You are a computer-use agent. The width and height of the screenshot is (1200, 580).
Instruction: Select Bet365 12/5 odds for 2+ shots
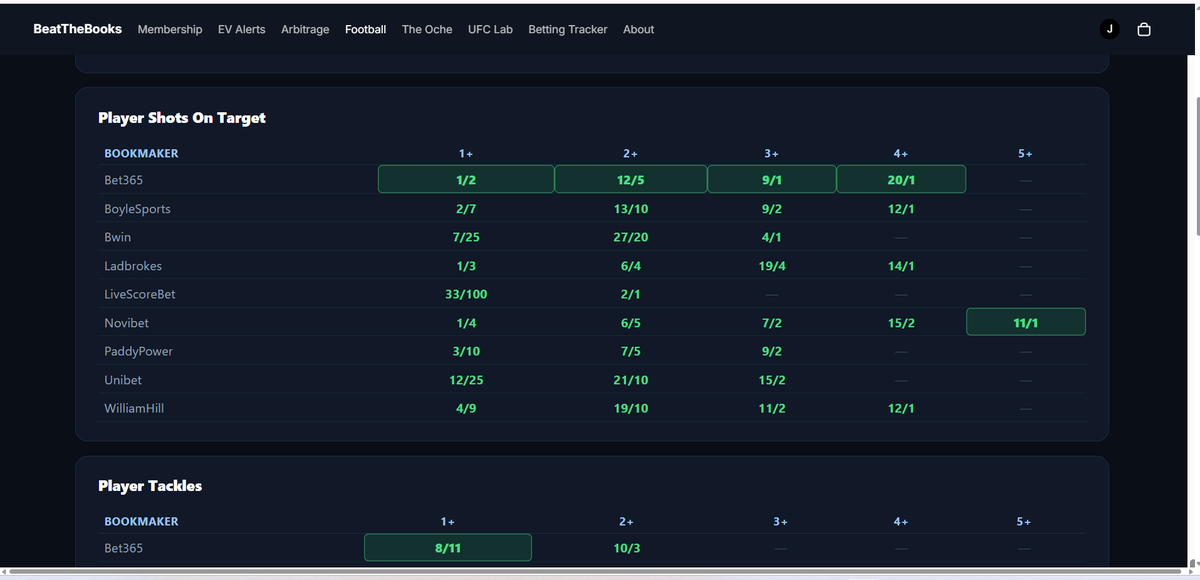631,180
